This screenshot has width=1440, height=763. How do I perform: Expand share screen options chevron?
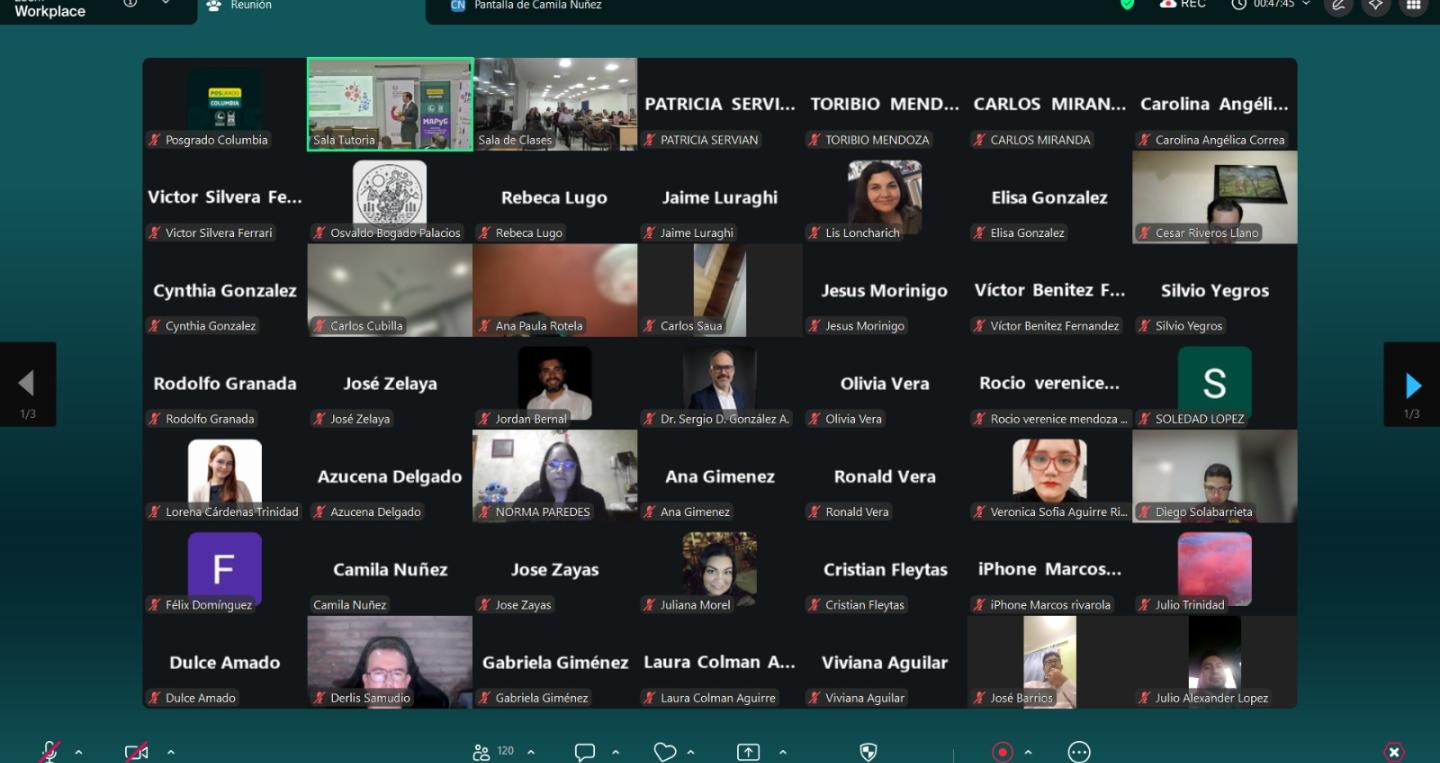[x=783, y=753]
